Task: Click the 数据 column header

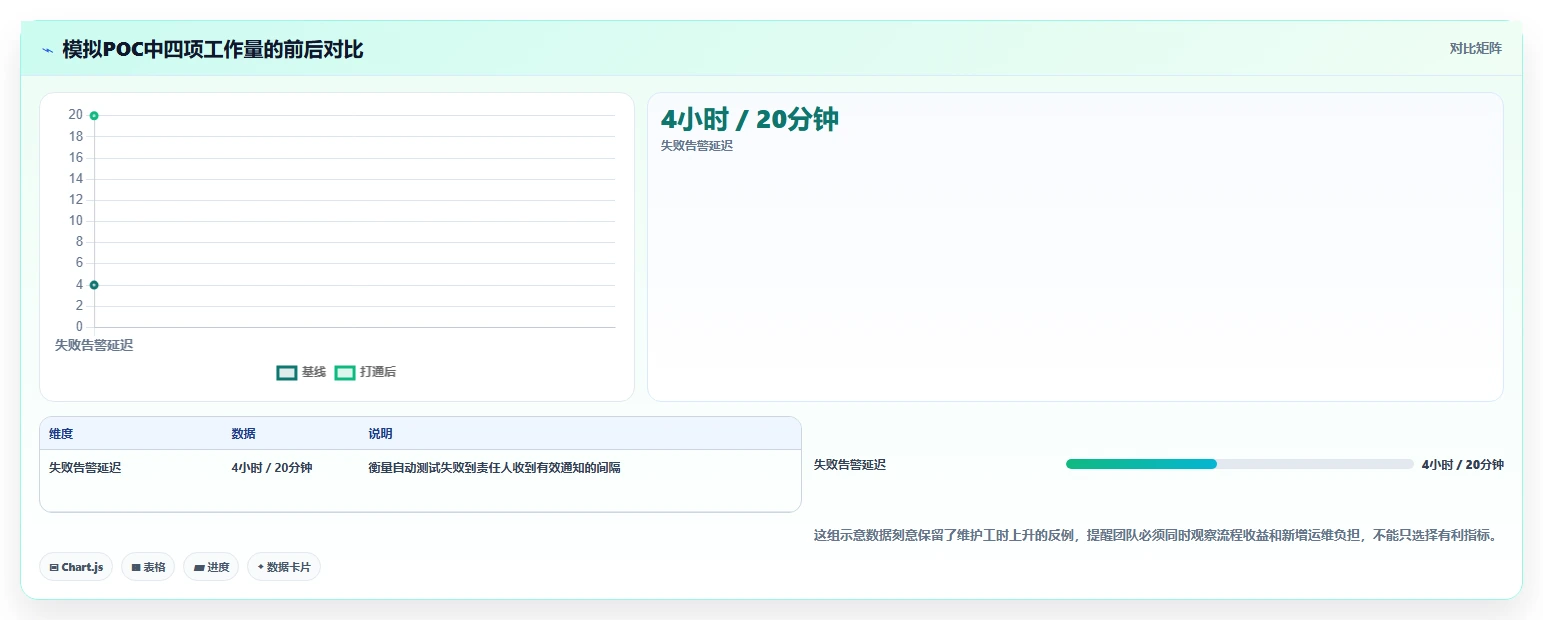Action: [x=243, y=434]
